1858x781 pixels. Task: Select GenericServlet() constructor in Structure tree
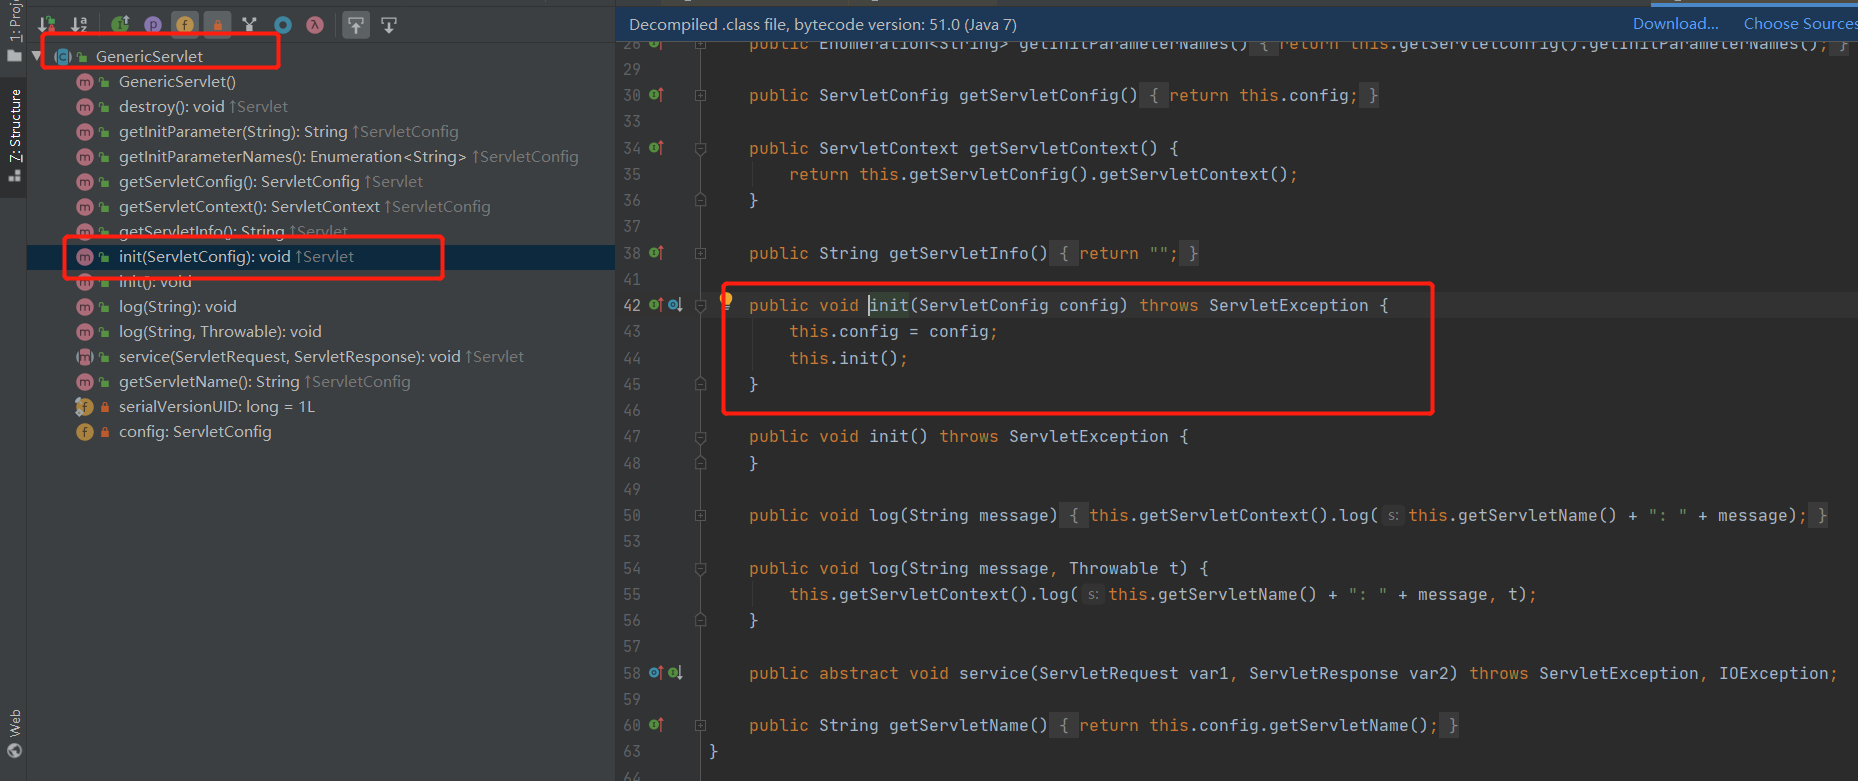point(177,82)
